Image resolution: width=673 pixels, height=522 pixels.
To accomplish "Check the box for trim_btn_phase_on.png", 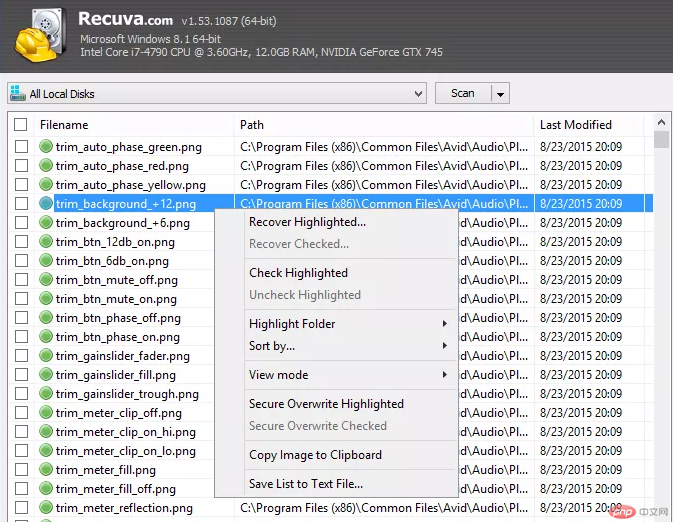I will pyautogui.click(x=21, y=337).
